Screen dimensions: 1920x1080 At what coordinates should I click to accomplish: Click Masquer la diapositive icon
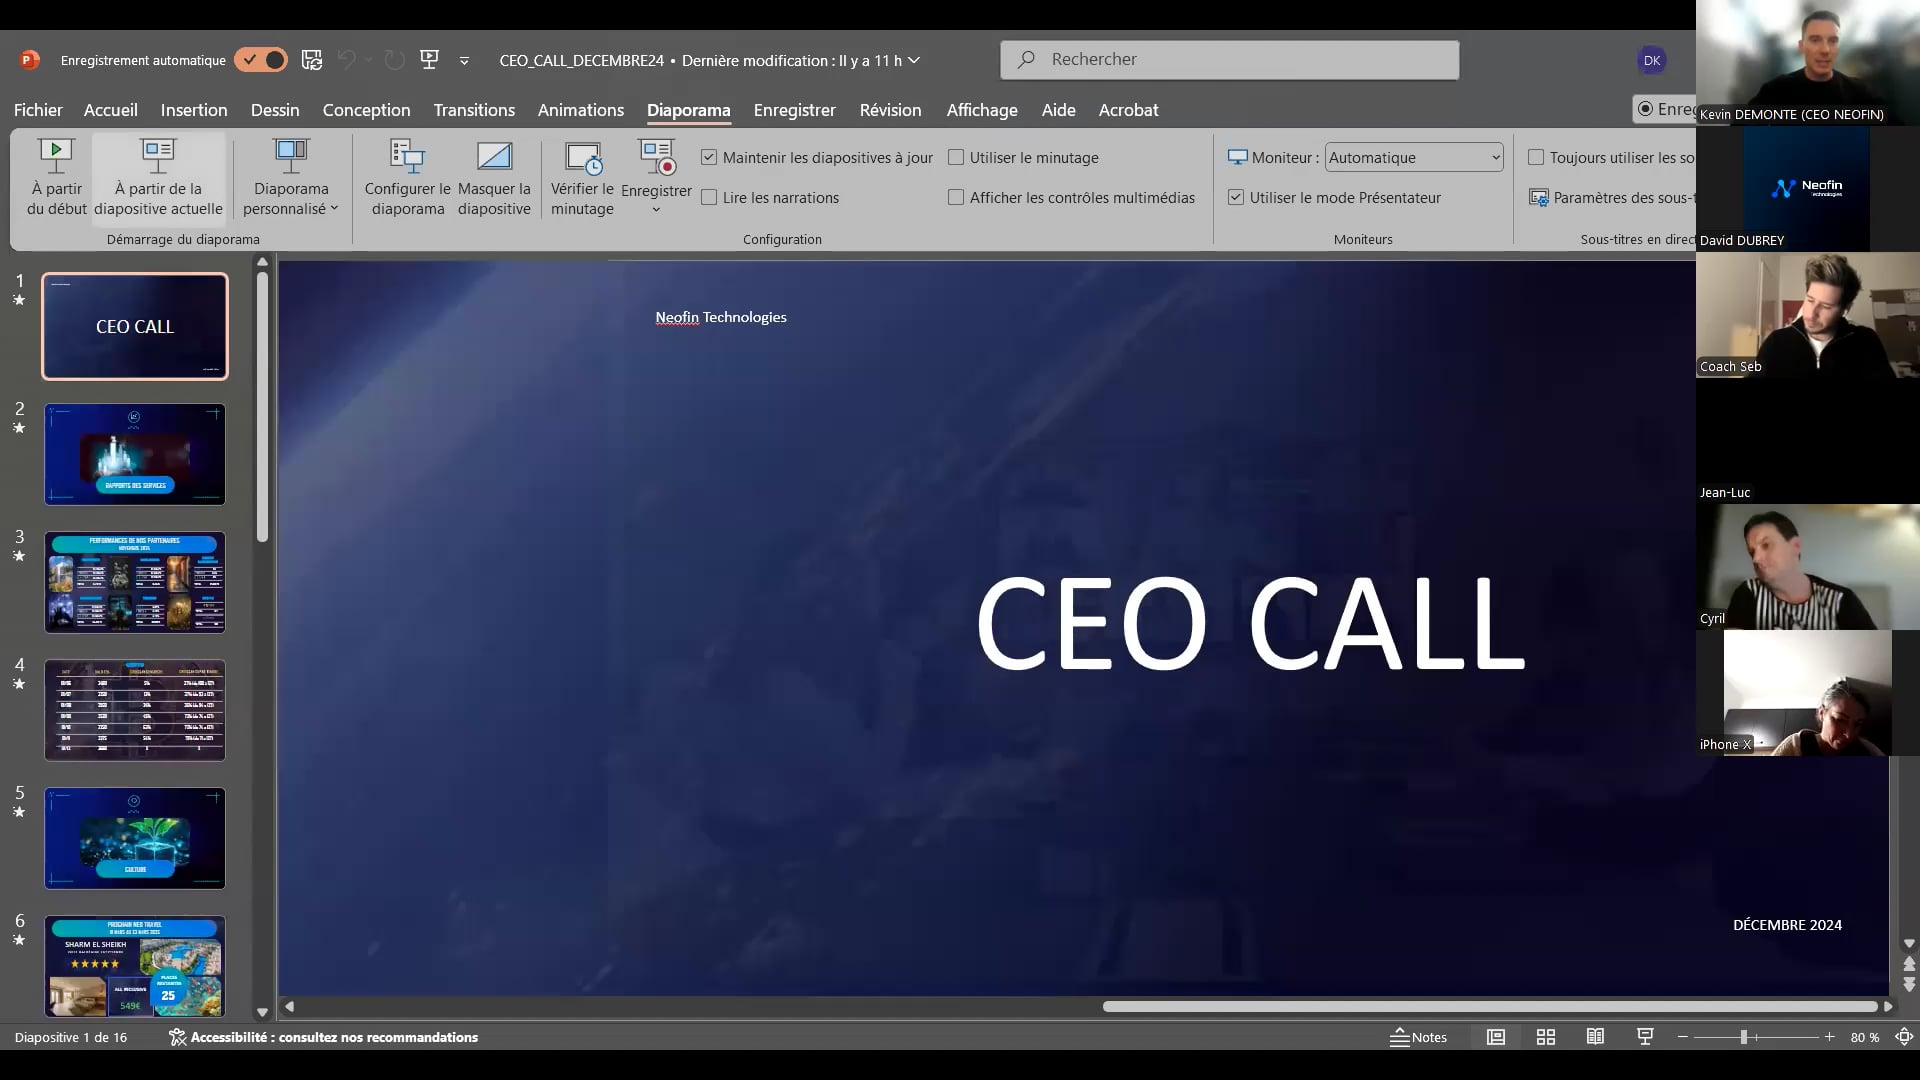(494, 155)
